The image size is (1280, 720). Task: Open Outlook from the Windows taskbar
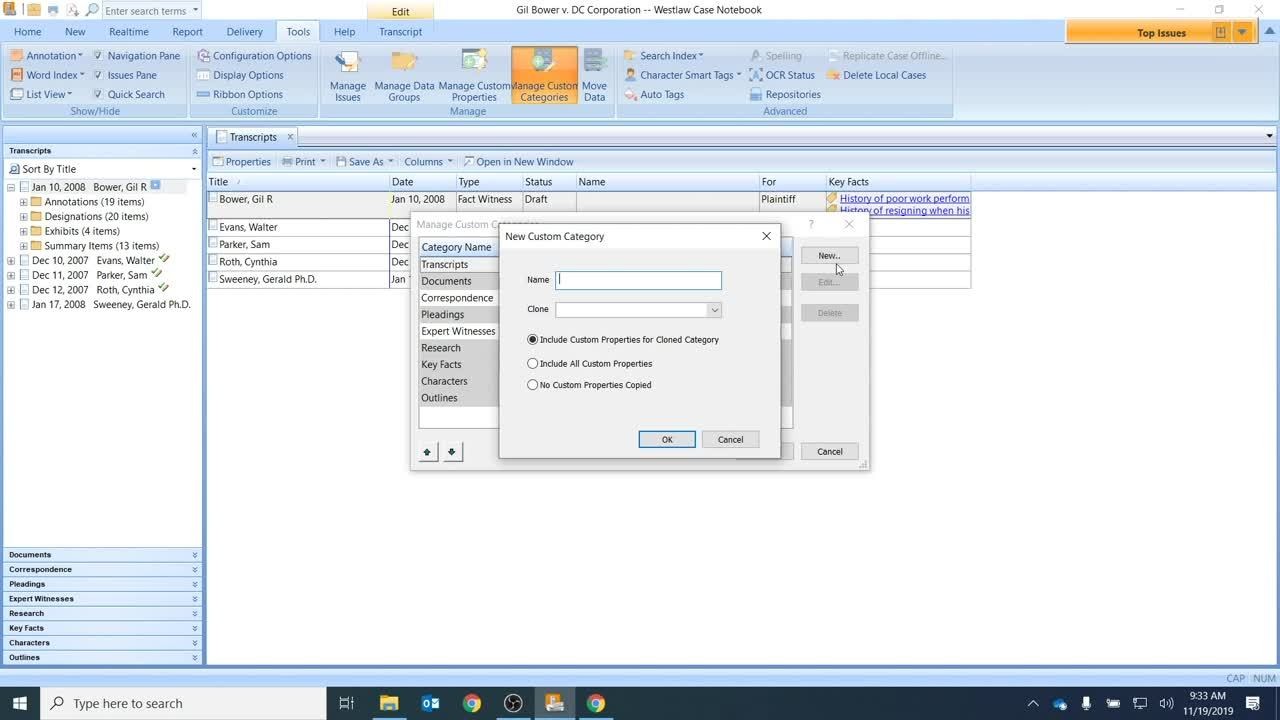pyautogui.click(x=431, y=703)
